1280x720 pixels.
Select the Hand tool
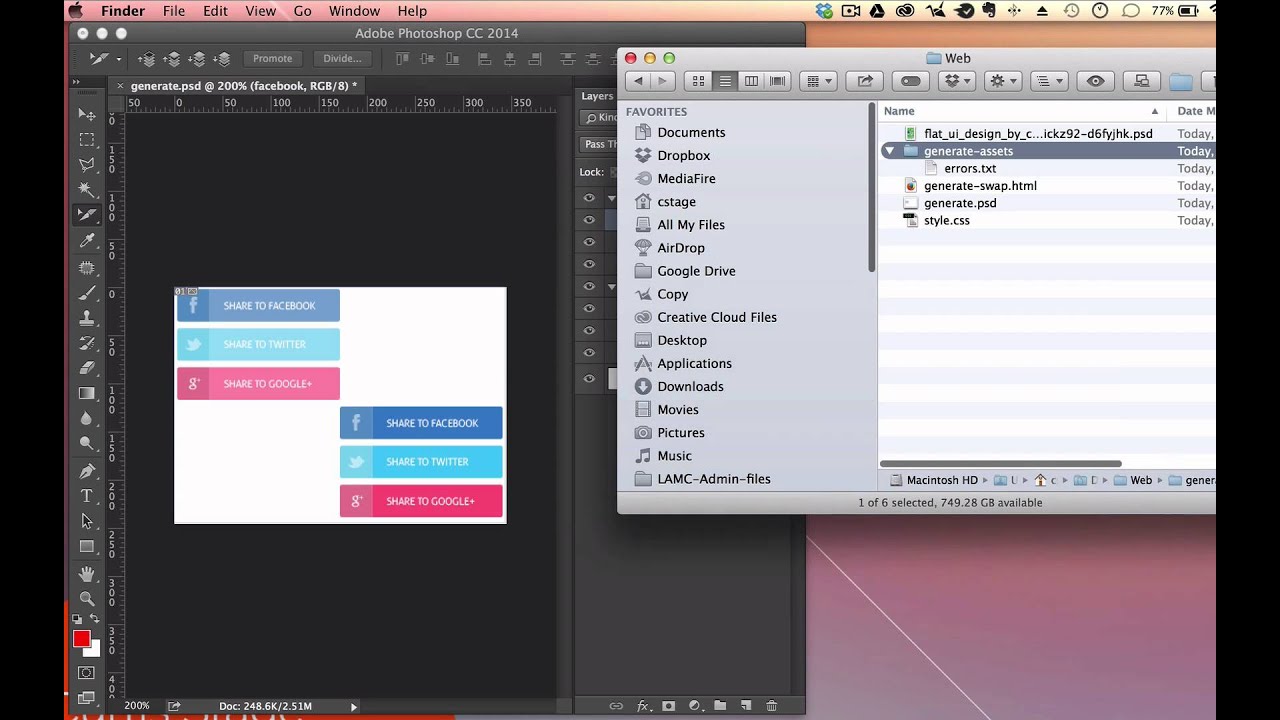(x=87, y=574)
